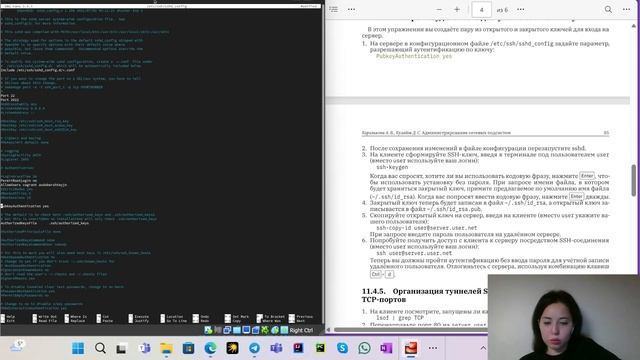640x360 pixels.
Task: Open Microsoft Edge from the taskbar
Action: pos(210,348)
